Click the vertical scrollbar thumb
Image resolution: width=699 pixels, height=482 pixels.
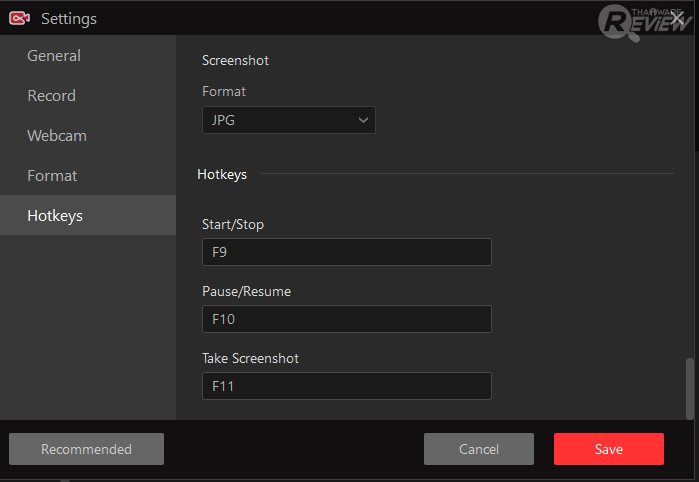pyautogui.click(x=690, y=388)
